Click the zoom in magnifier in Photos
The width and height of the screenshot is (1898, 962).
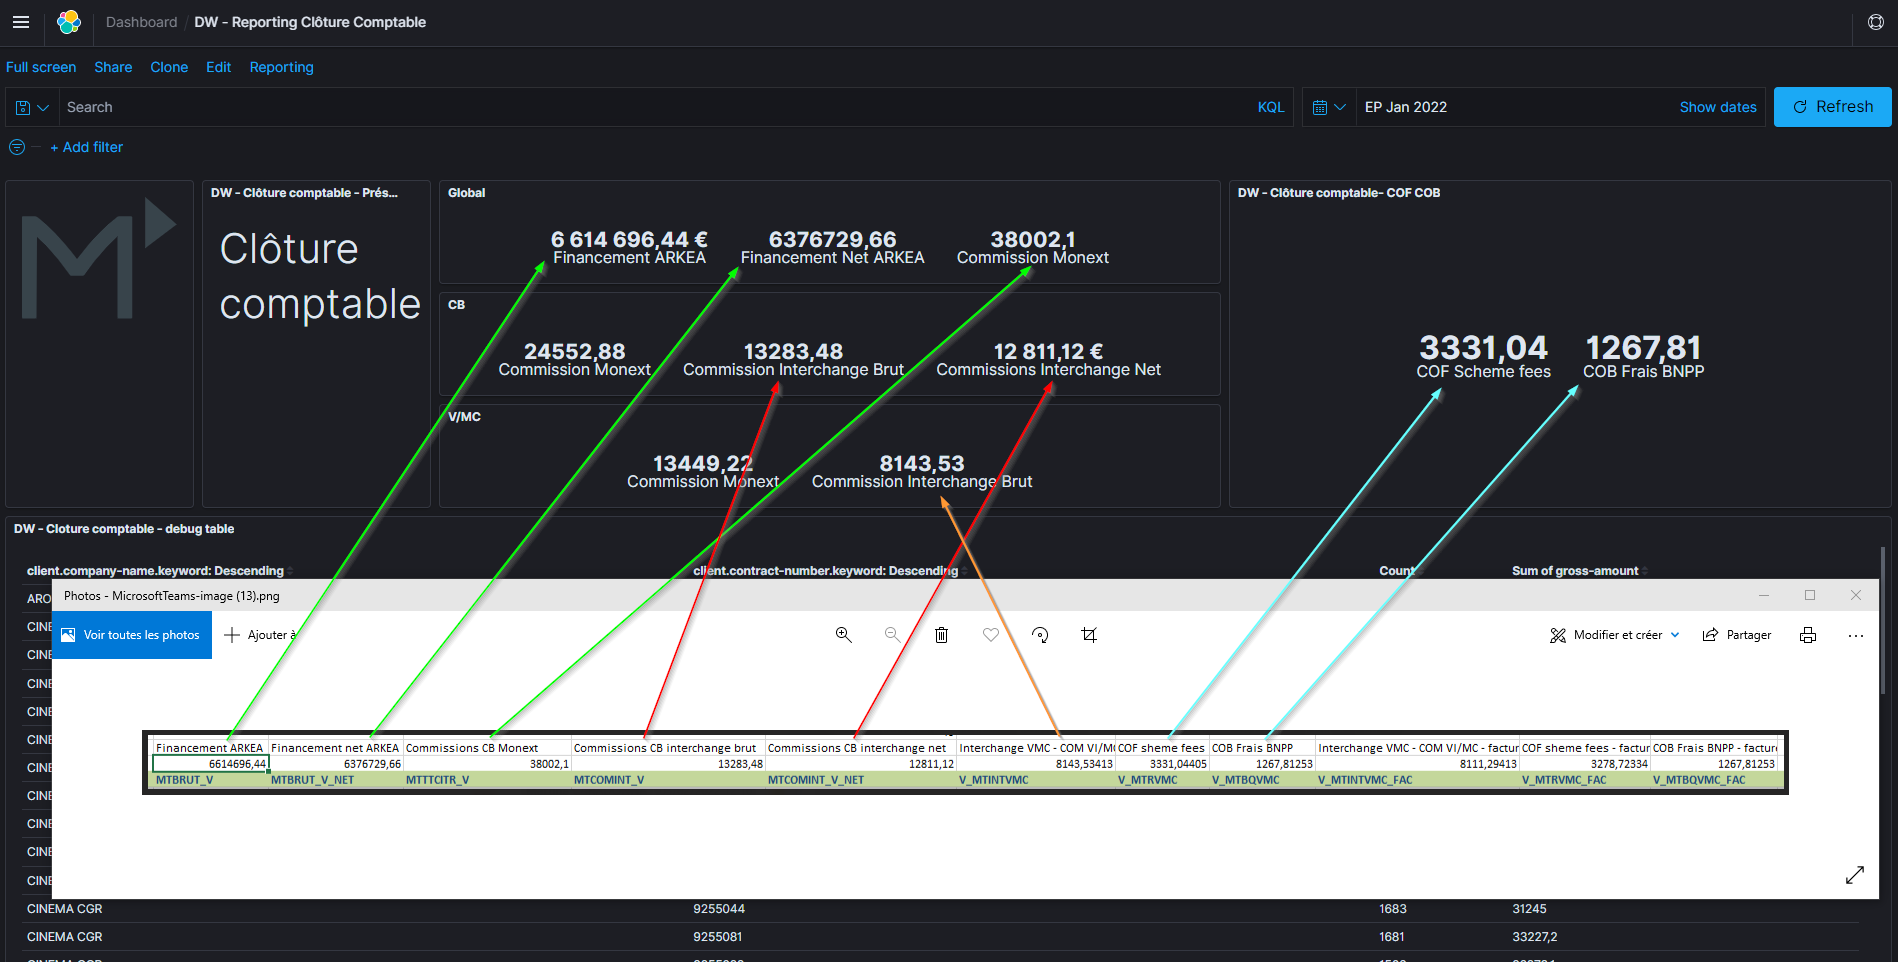843,635
